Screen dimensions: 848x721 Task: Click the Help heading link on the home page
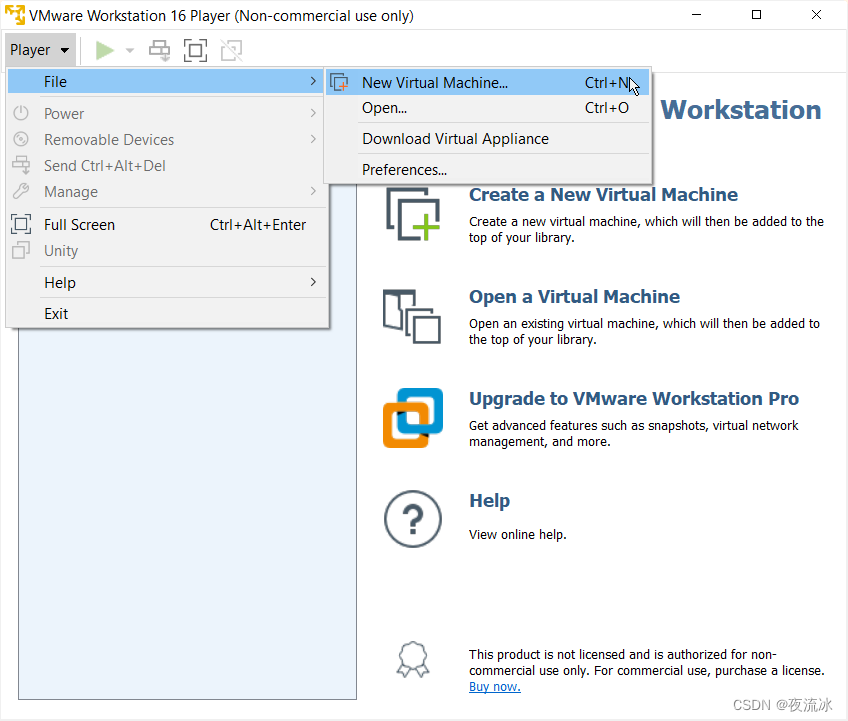(x=489, y=501)
